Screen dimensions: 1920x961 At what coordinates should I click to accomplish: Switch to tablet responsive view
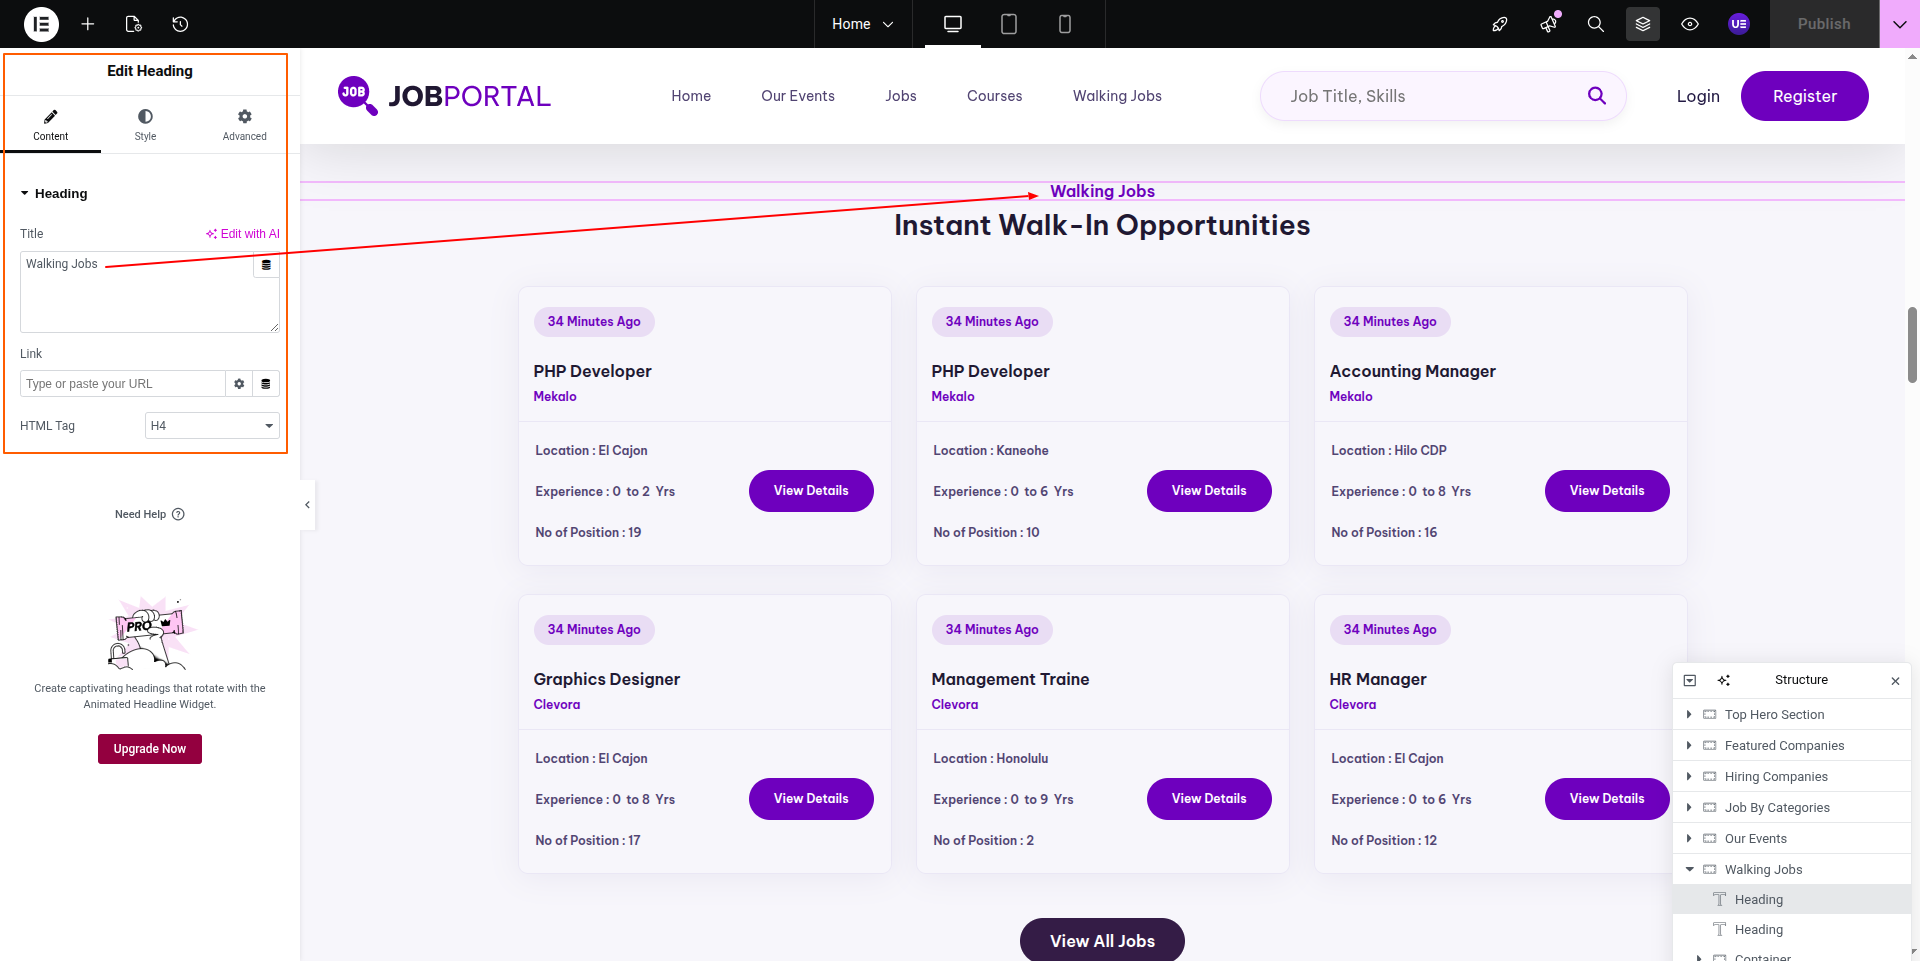pos(1009,24)
